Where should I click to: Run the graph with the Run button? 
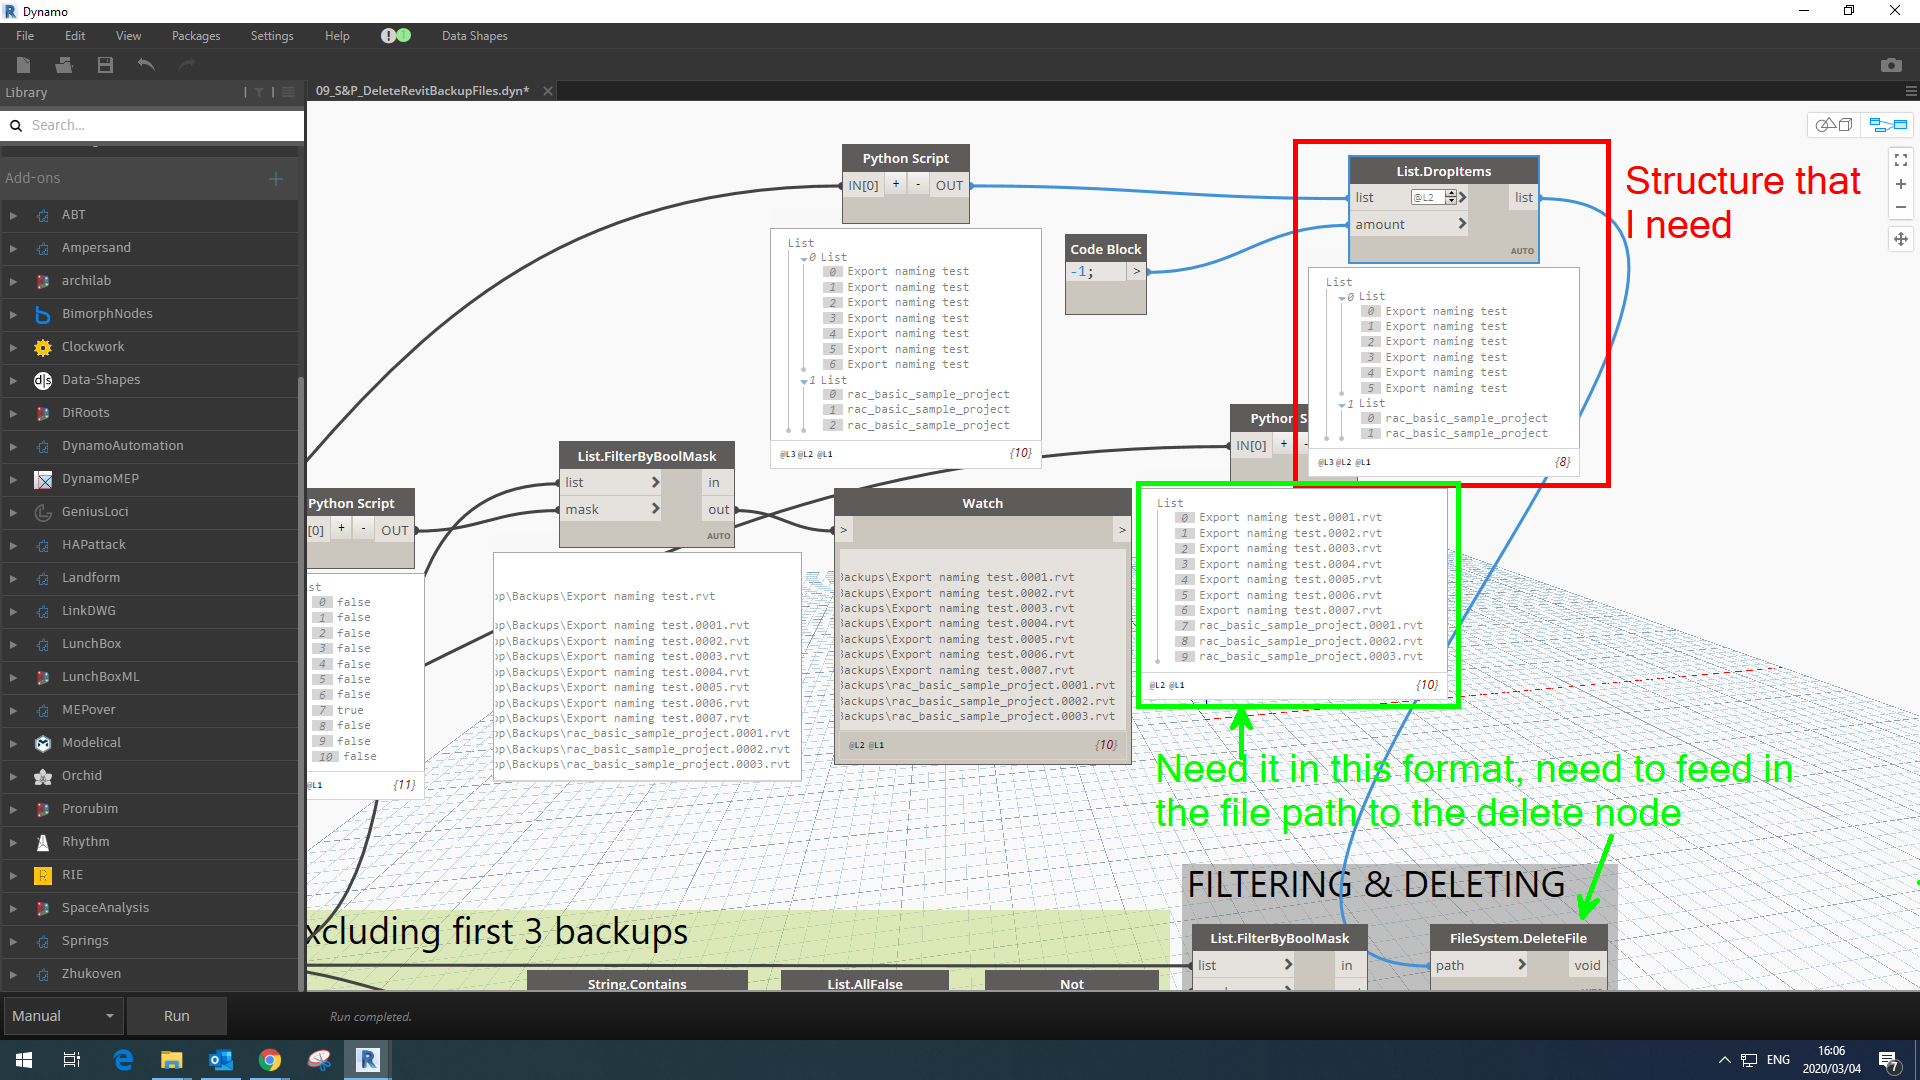pyautogui.click(x=177, y=1016)
